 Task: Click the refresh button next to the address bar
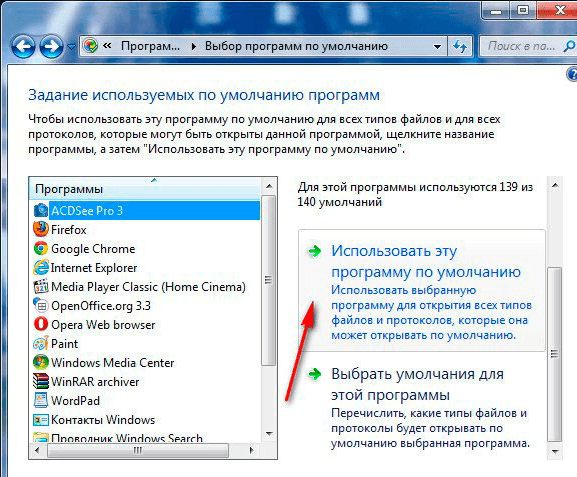pos(460,46)
